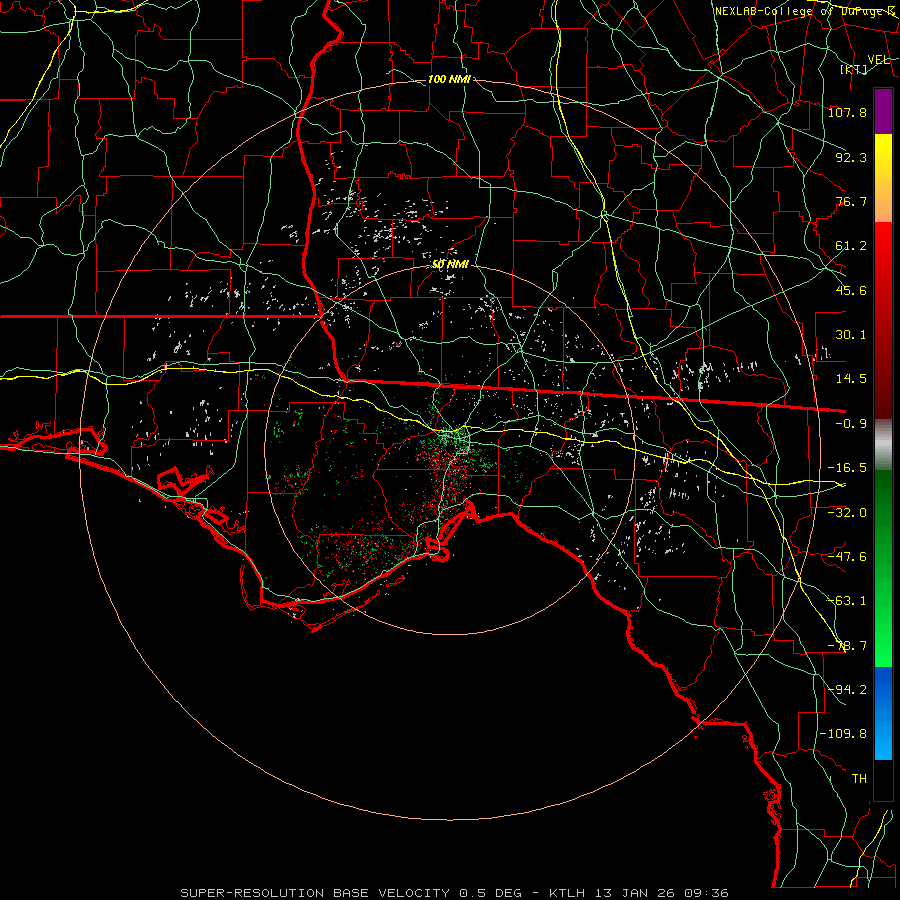Viewport: 900px width, 900px height.
Task: Click the VEL legend title
Action: tap(878, 60)
